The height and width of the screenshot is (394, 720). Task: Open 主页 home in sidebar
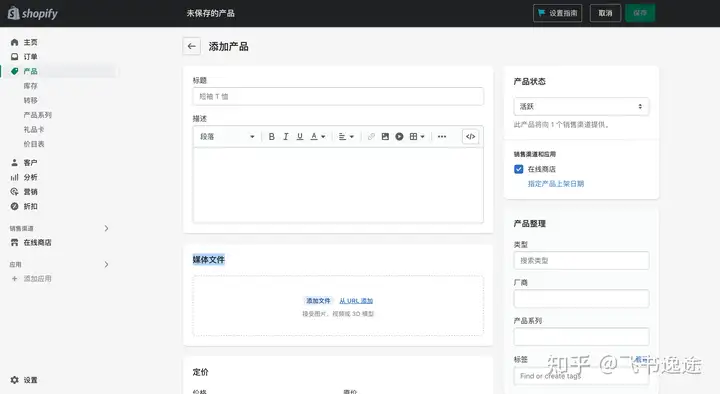point(30,42)
